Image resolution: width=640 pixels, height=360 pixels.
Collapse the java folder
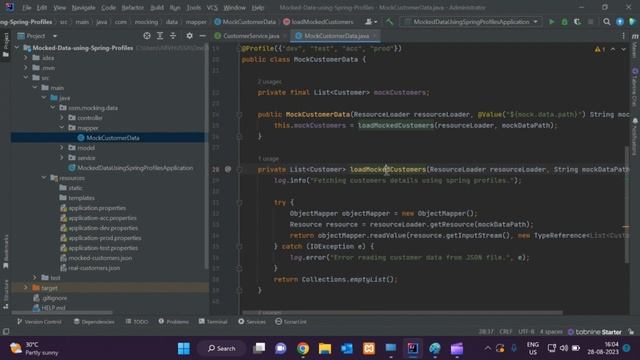coord(44,98)
